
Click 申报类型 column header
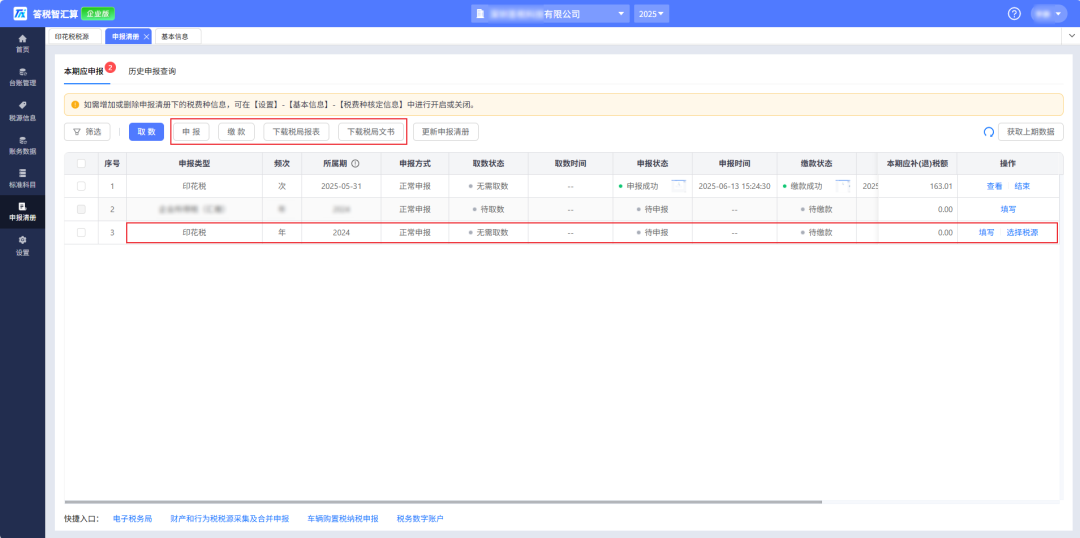tap(194, 164)
